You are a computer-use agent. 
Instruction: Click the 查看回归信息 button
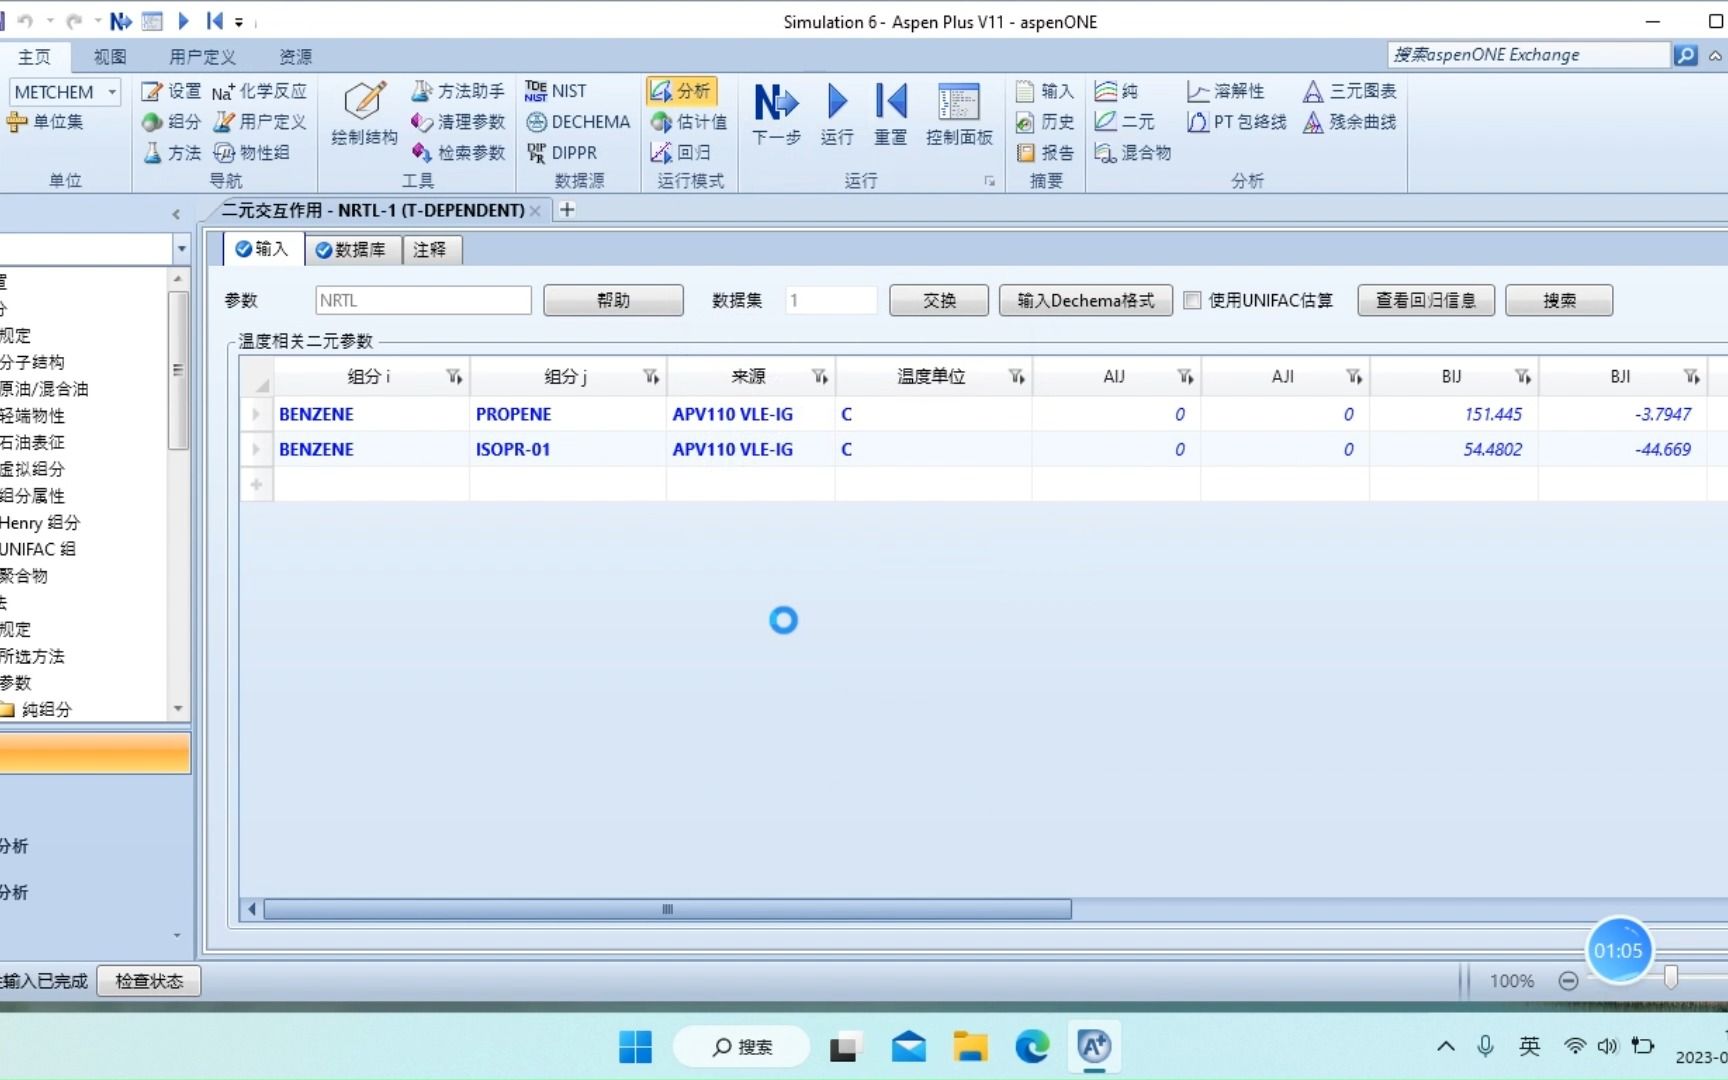(1425, 300)
